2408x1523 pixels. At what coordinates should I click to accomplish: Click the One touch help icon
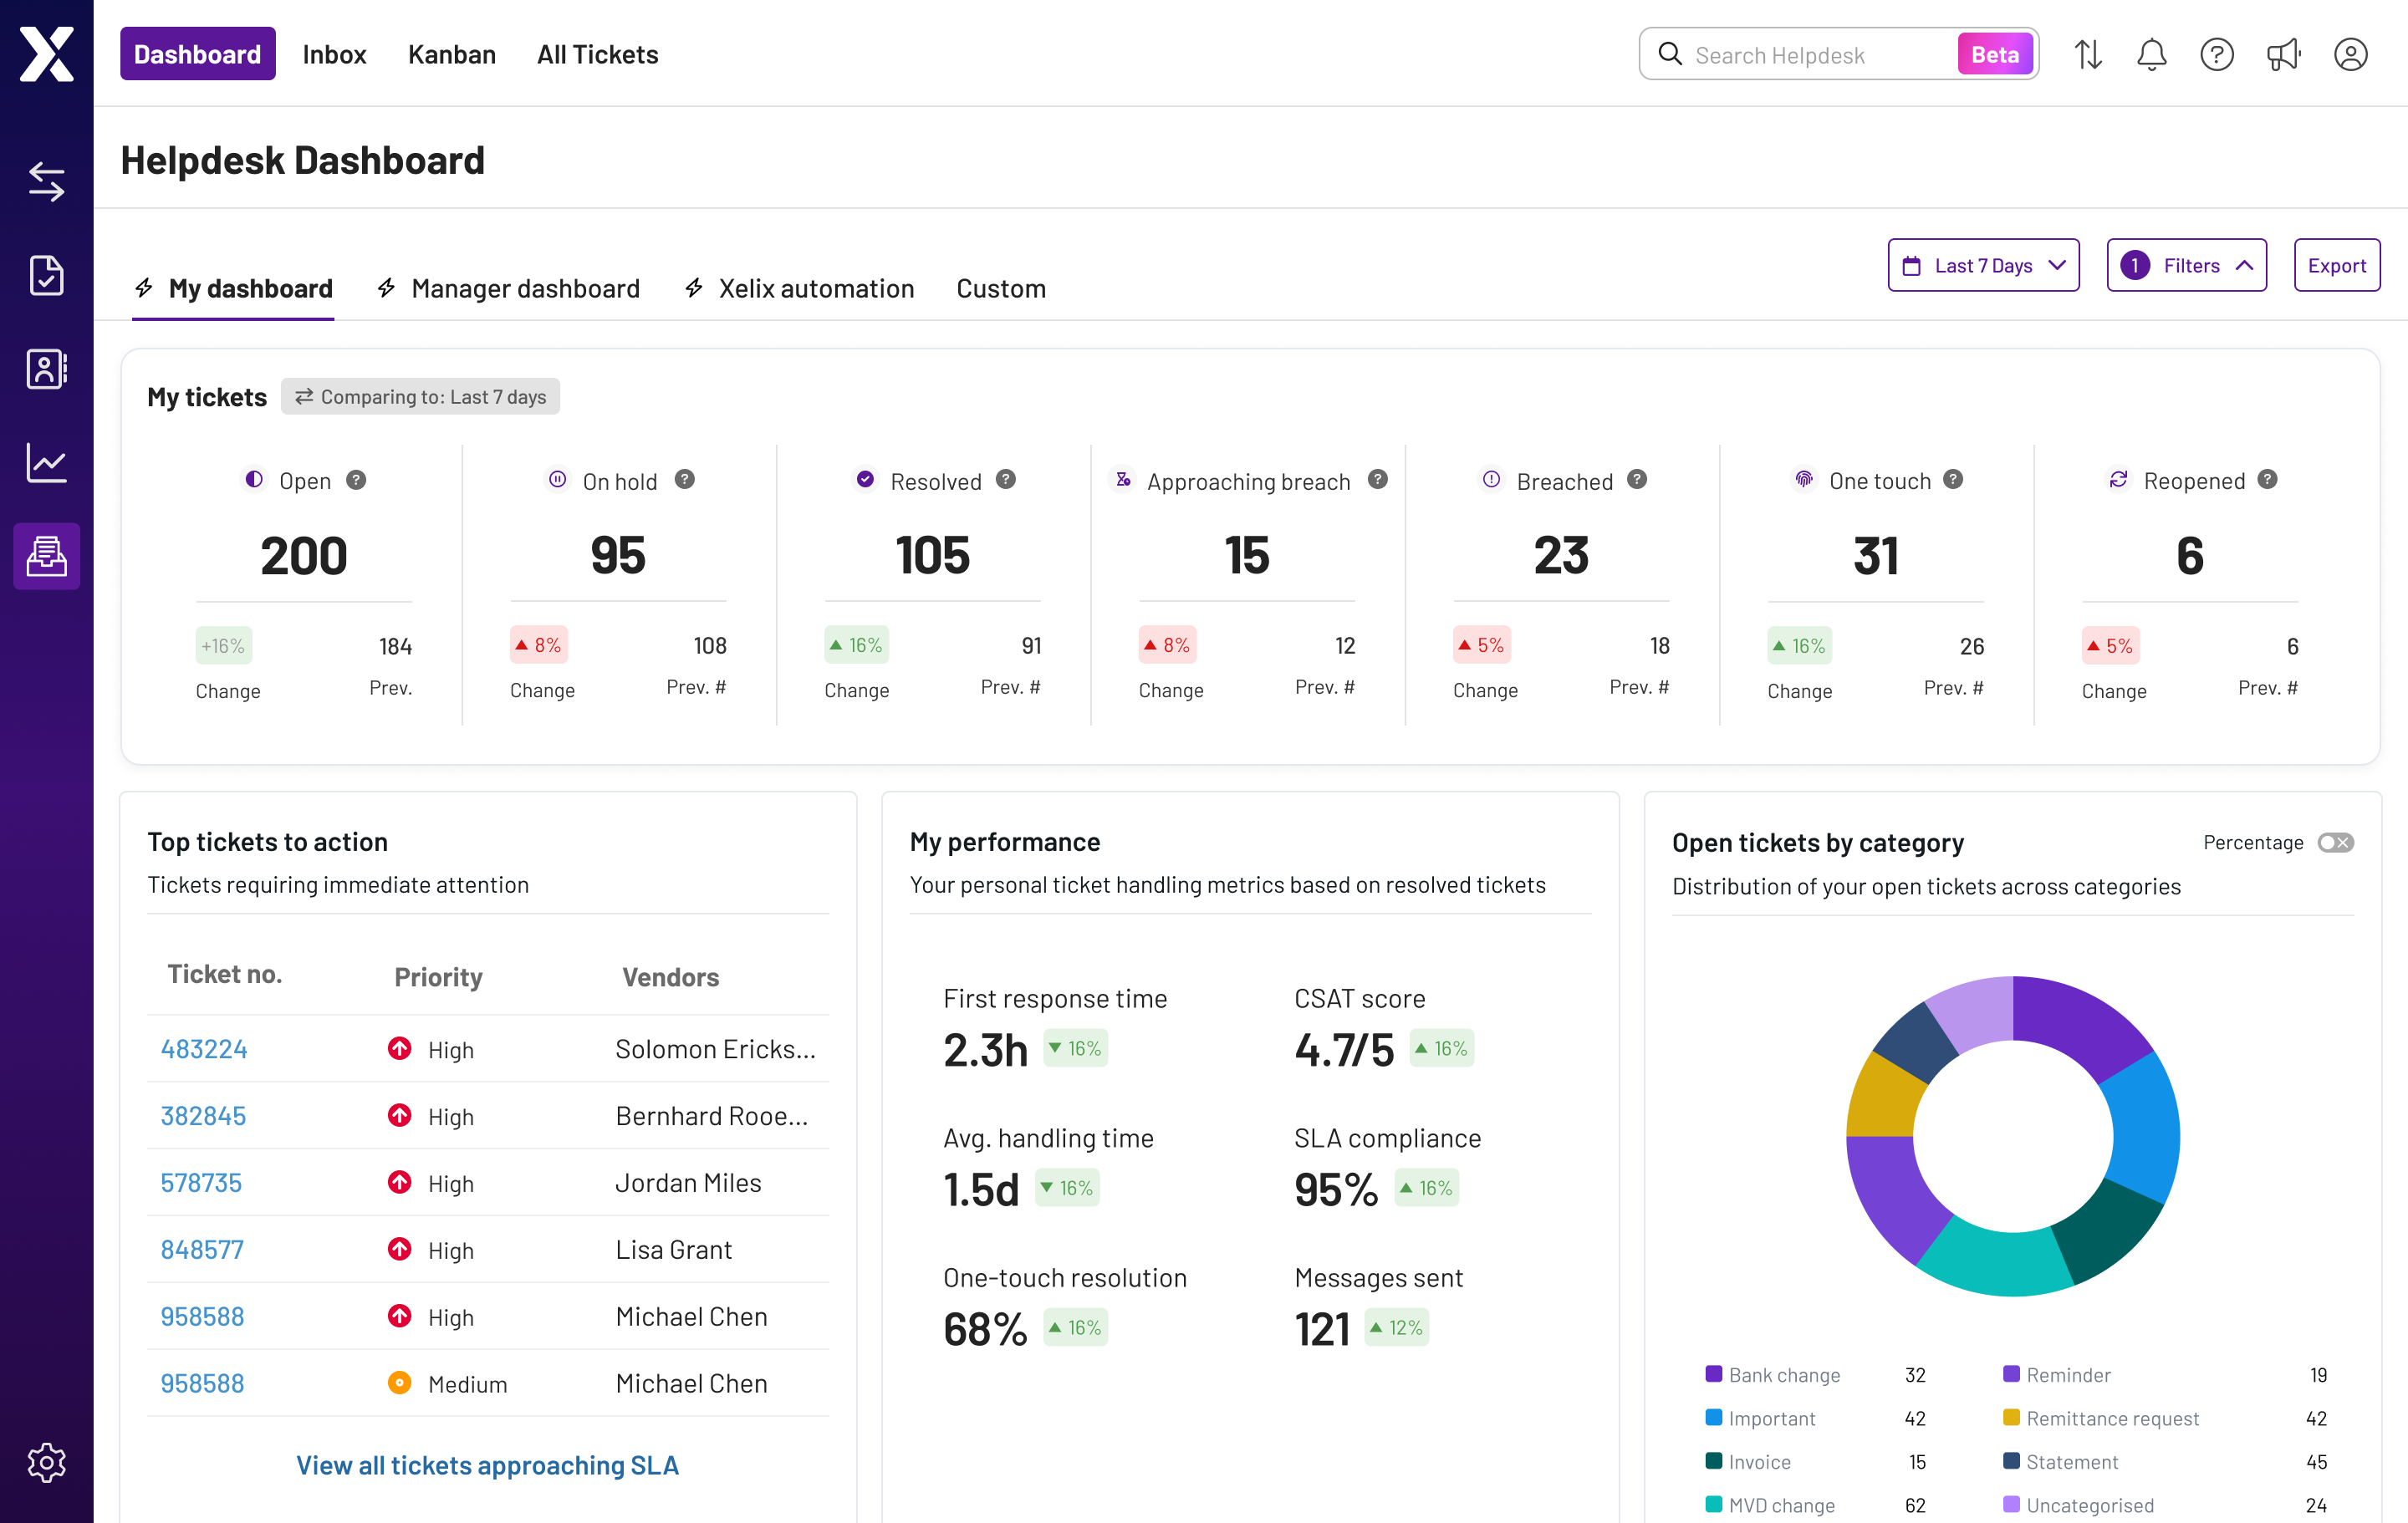[1953, 480]
